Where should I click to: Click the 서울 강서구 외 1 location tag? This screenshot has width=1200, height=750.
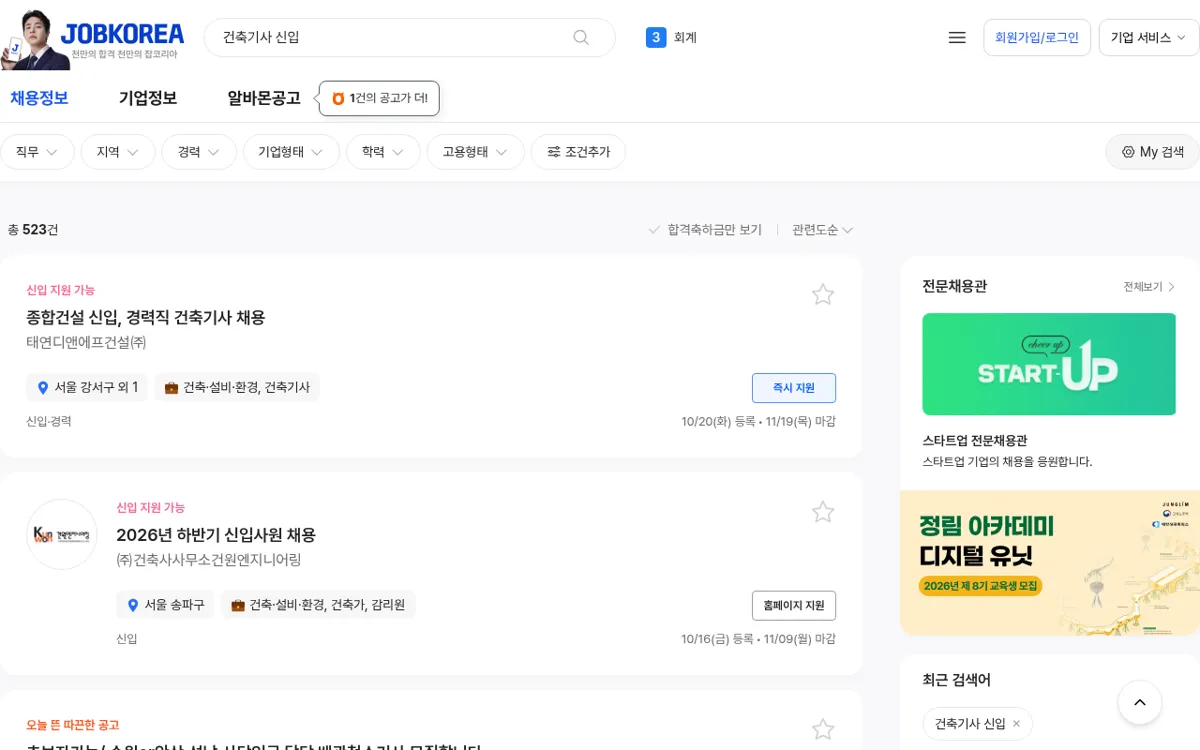(87, 387)
